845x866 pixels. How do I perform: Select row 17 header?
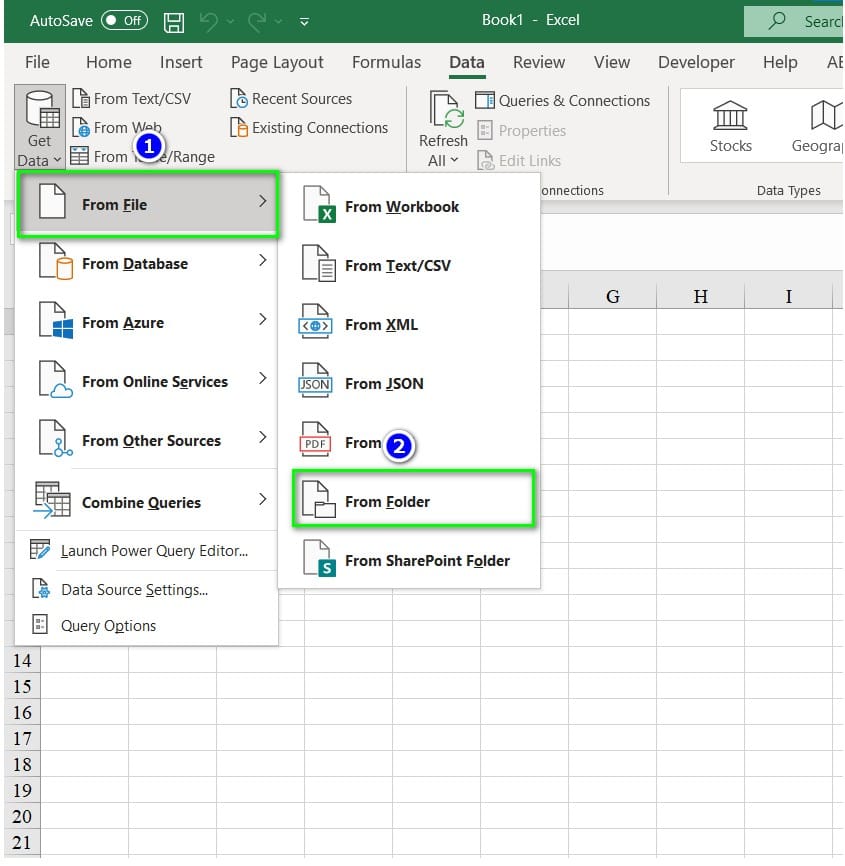22,738
